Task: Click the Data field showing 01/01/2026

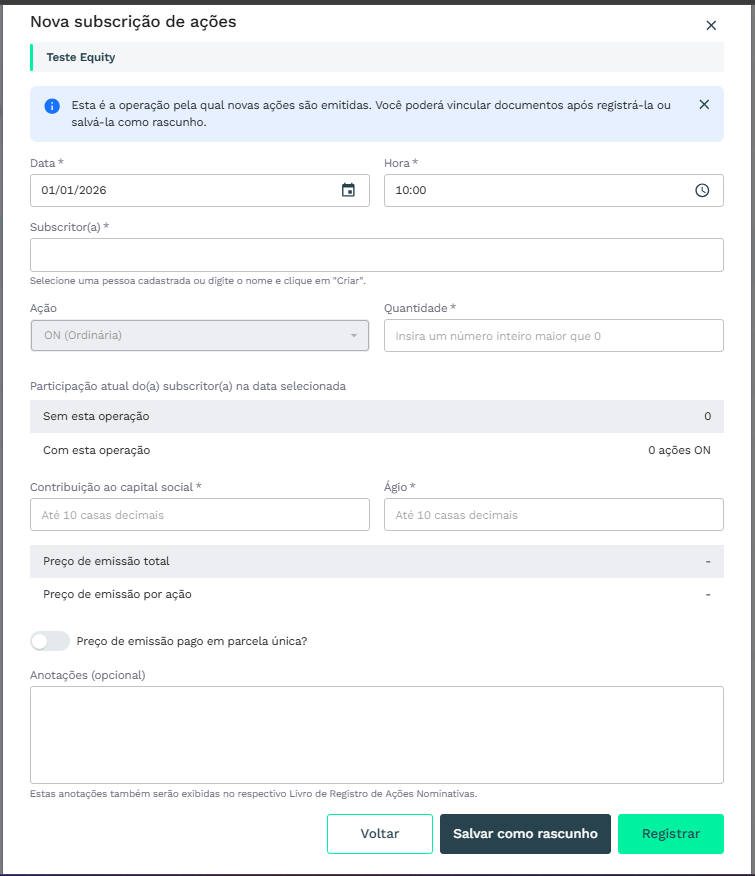Action: 185,190
